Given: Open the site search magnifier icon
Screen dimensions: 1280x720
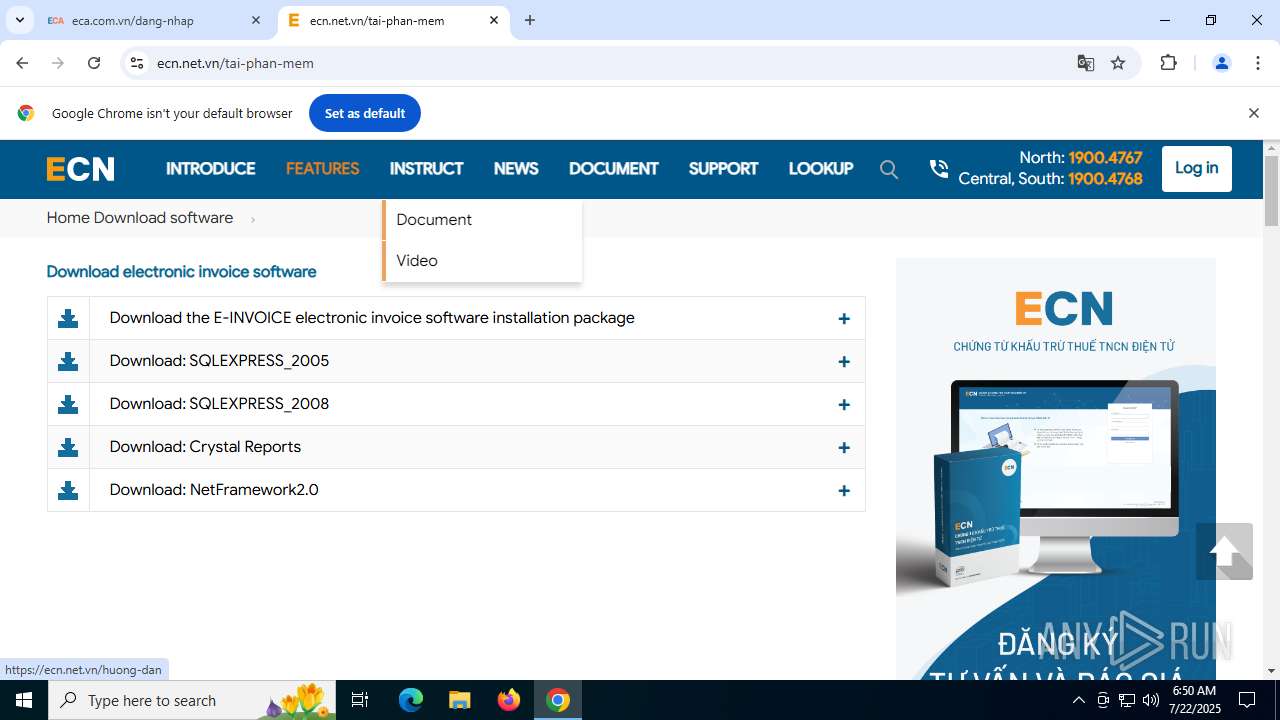Looking at the screenshot, I should tap(889, 169).
